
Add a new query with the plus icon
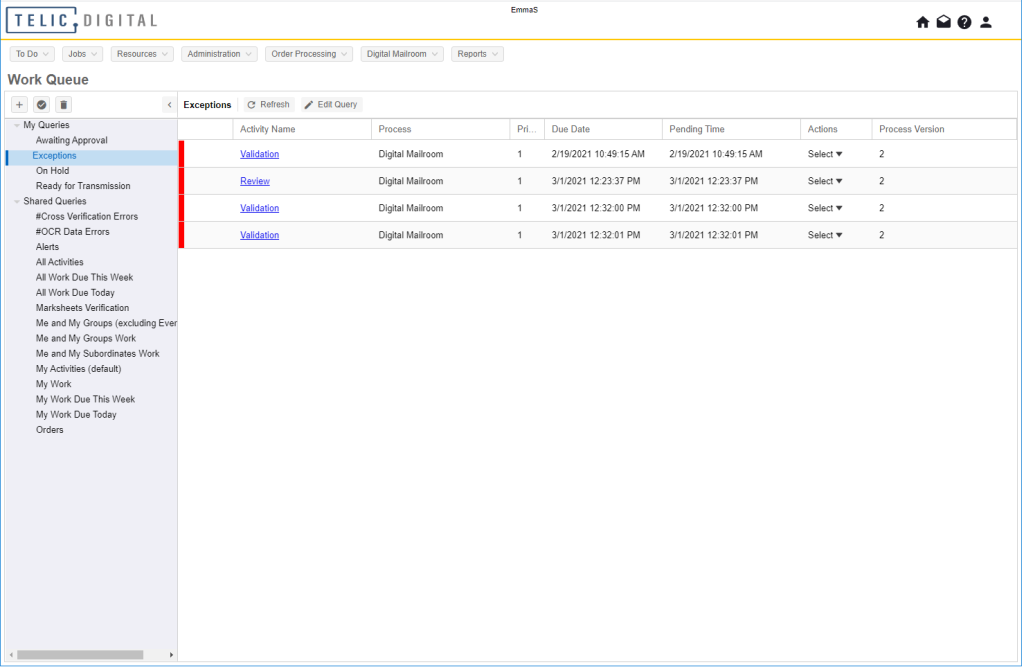coord(19,104)
